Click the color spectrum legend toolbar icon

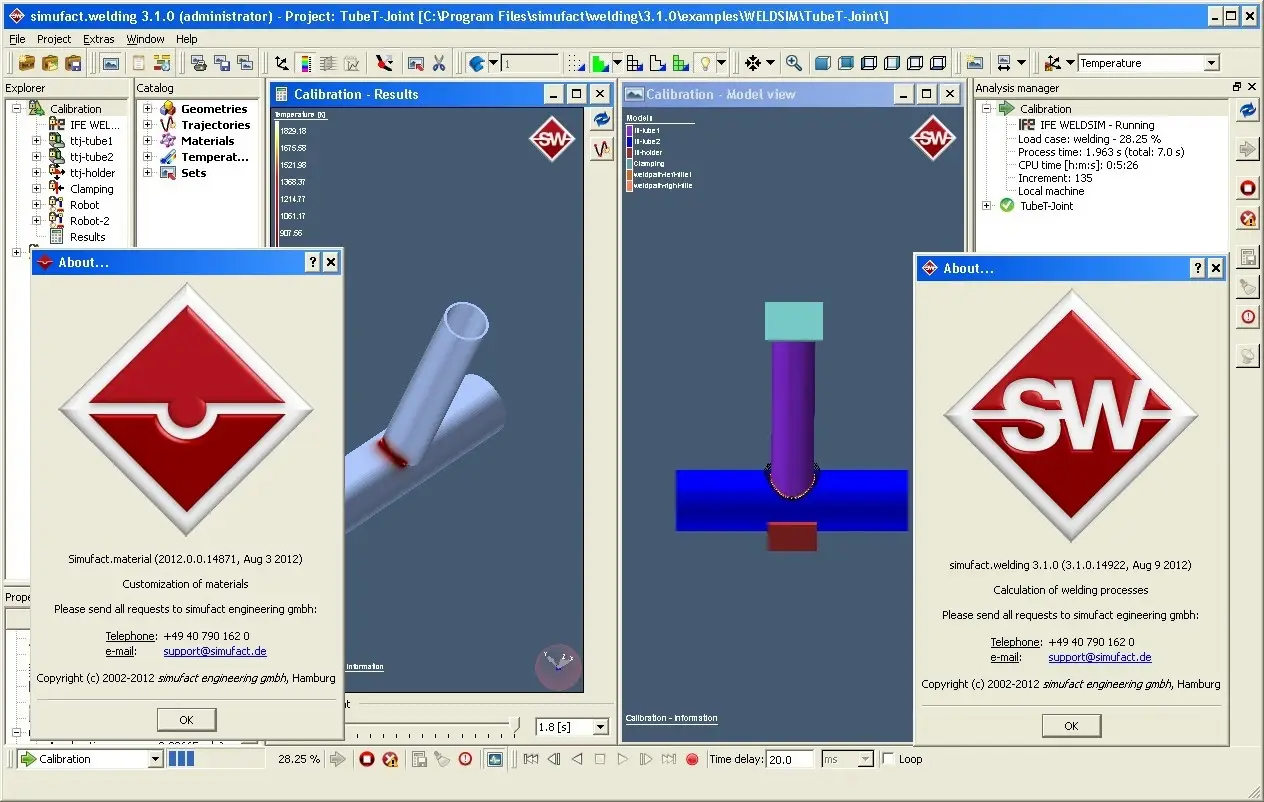(305, 63)
